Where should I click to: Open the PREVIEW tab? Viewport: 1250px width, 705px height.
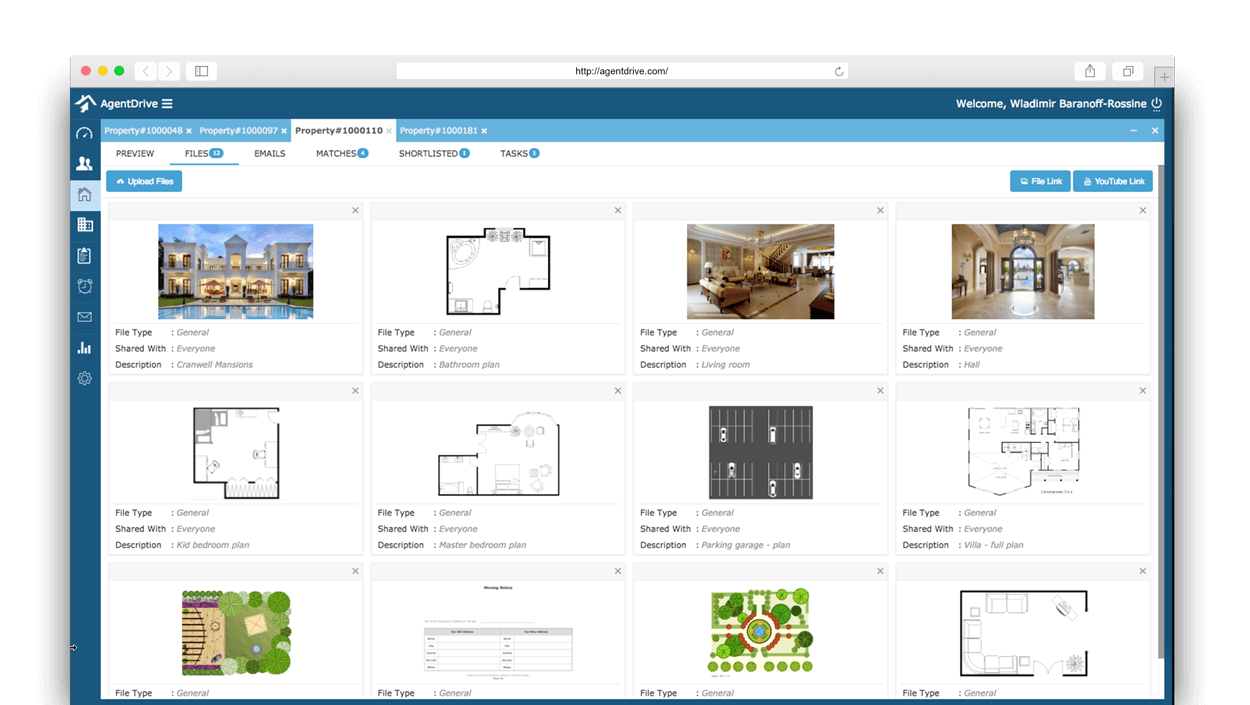(135, 154)
